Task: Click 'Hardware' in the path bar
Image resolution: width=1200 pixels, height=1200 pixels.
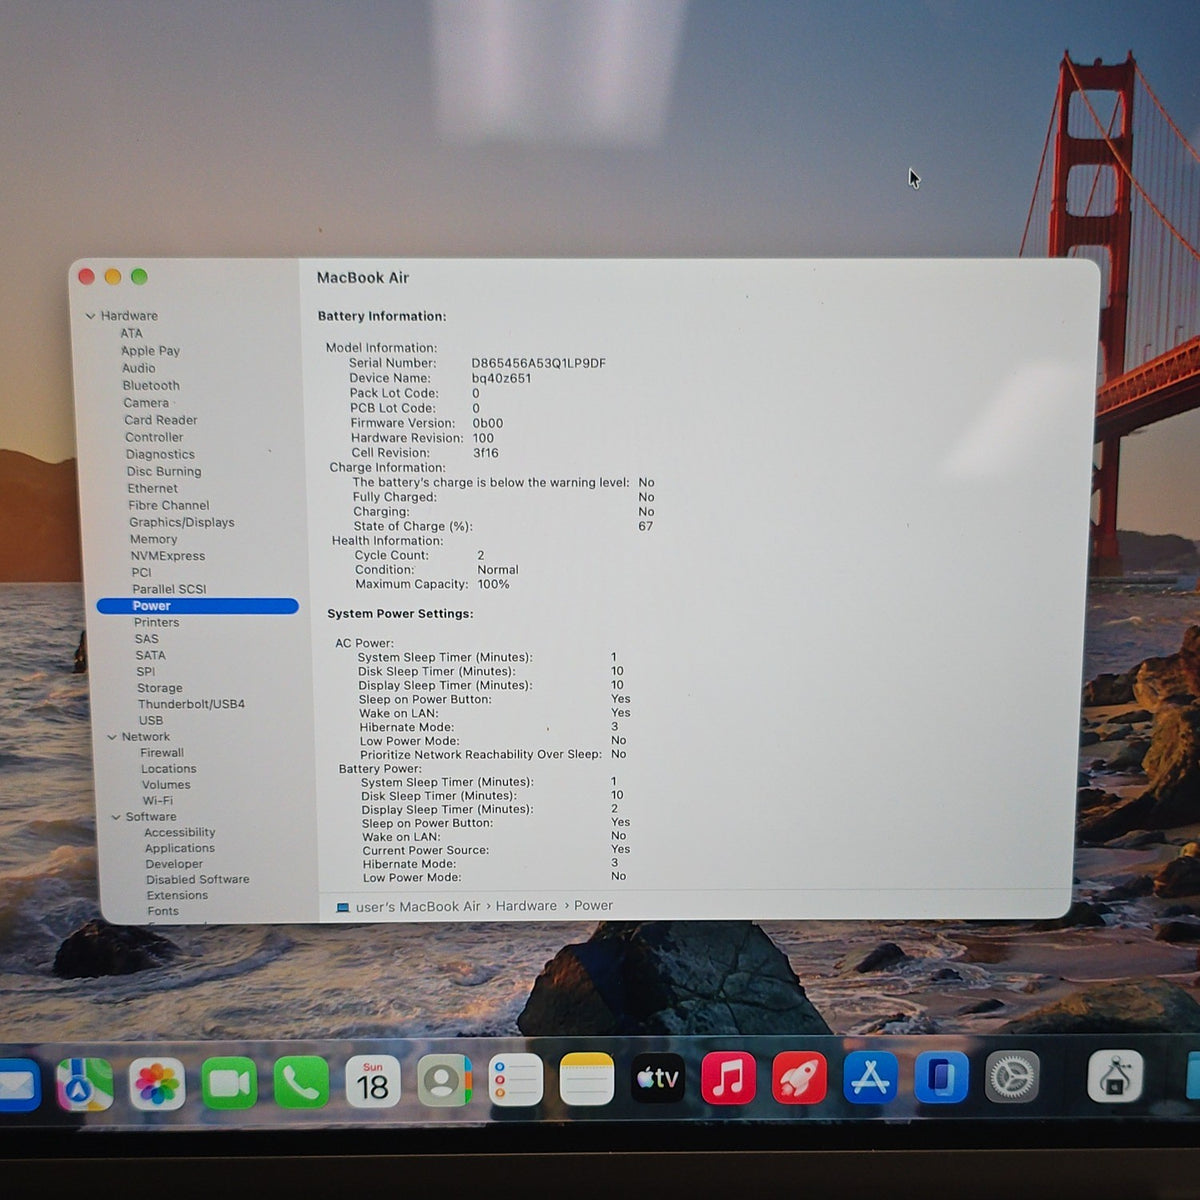Action: pyautogui.click(x=526, y=906)
